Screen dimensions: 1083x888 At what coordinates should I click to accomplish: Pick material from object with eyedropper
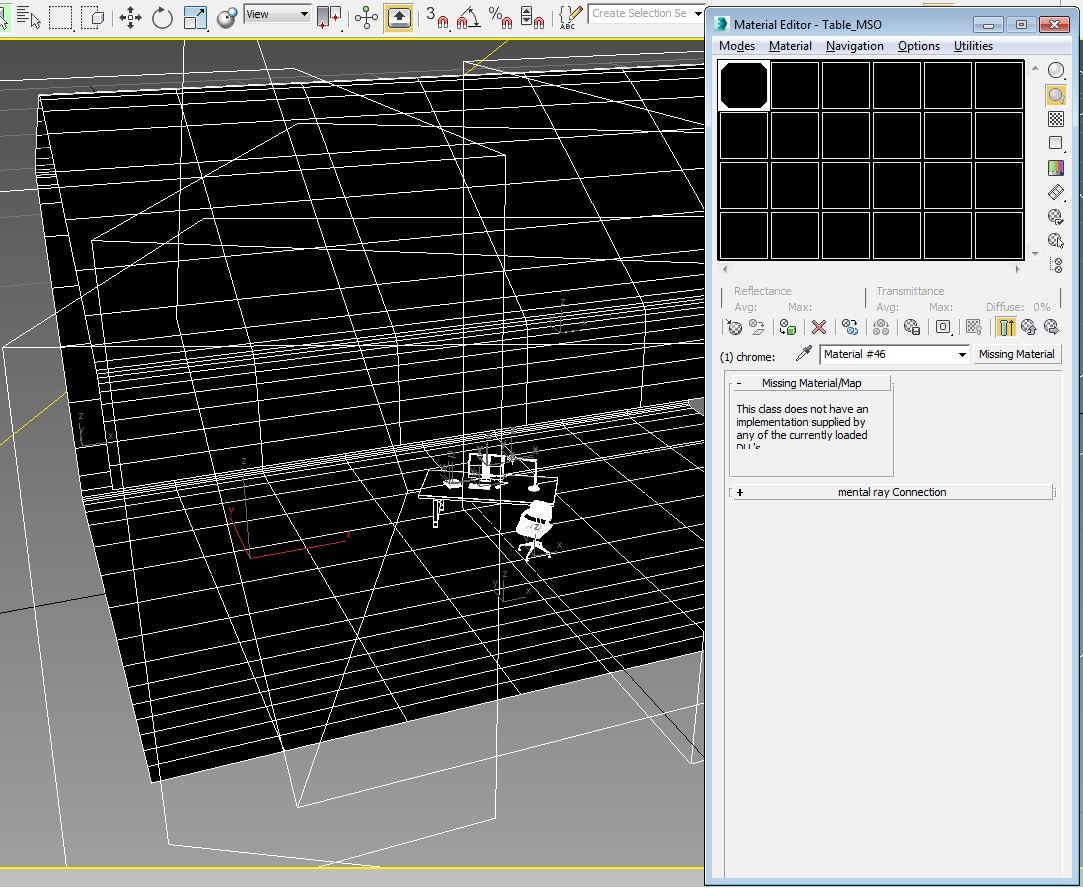(x=802, y=354)
